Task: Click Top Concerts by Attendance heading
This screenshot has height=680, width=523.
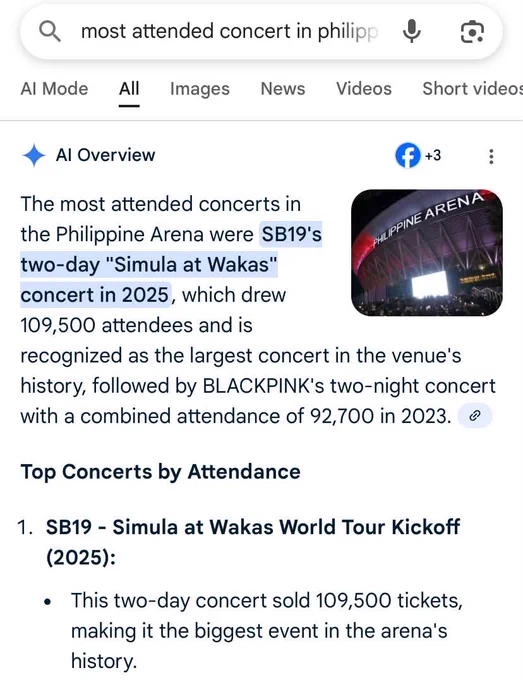Action: pyautogui.click(x=160, y=472)
